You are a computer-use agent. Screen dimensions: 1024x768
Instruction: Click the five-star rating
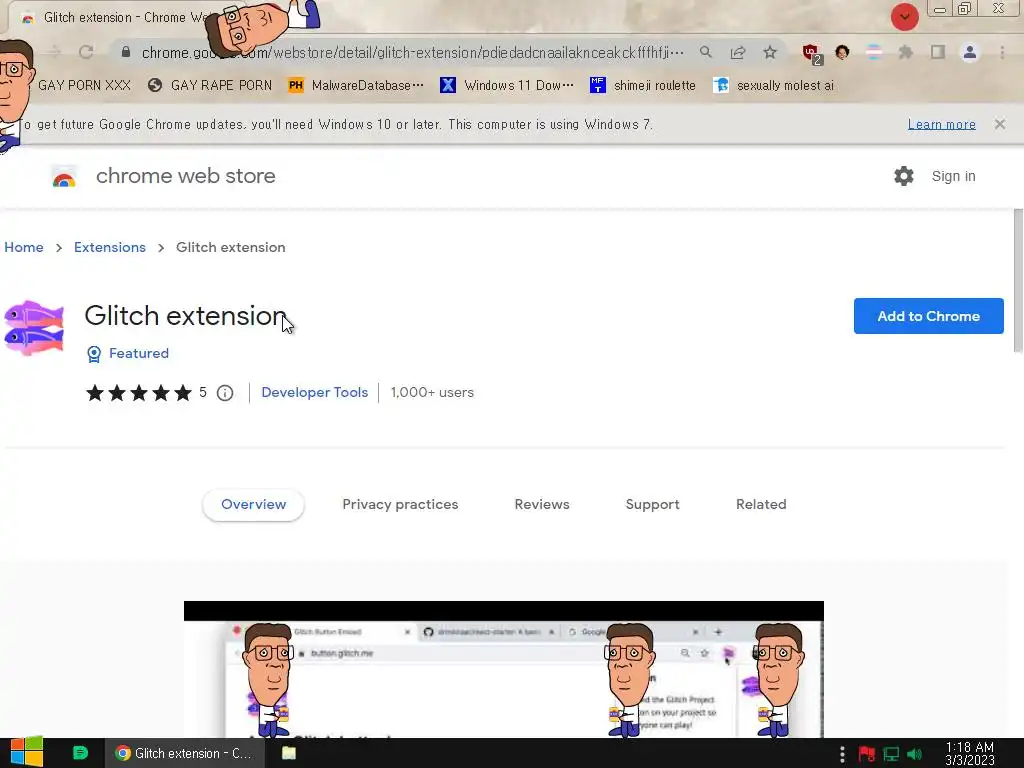coord(138,392)
